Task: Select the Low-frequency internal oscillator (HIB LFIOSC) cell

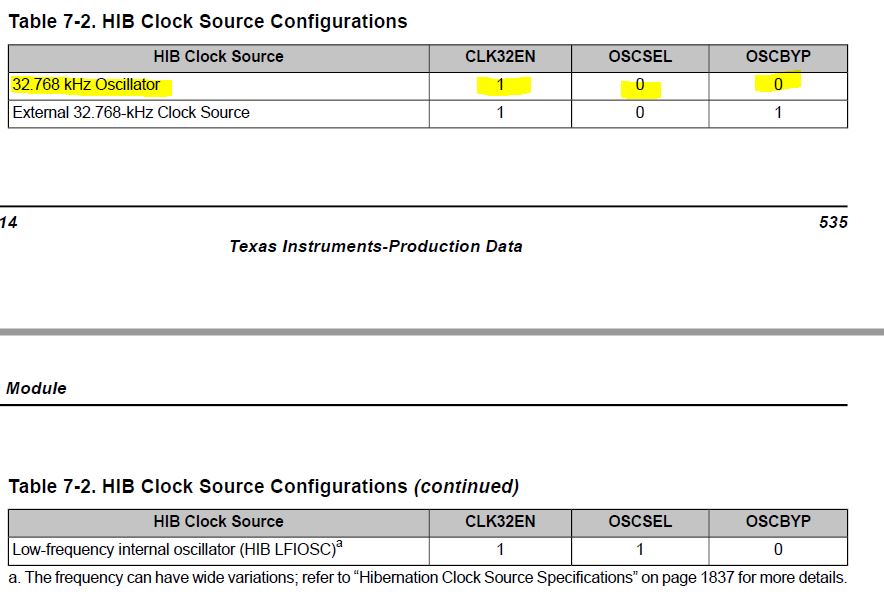Action: pos(175,549)
